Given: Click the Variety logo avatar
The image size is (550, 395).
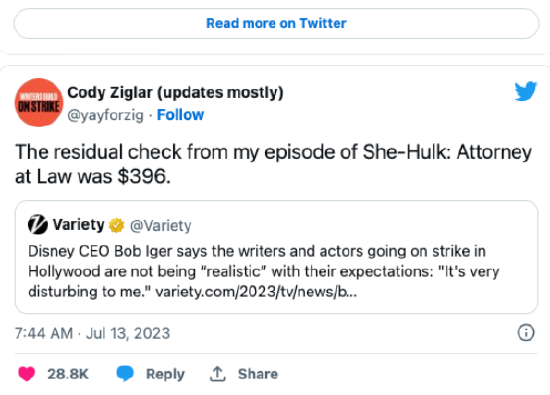Looking at the screenshot, I should pyautogui.click(x=38, y=225).
